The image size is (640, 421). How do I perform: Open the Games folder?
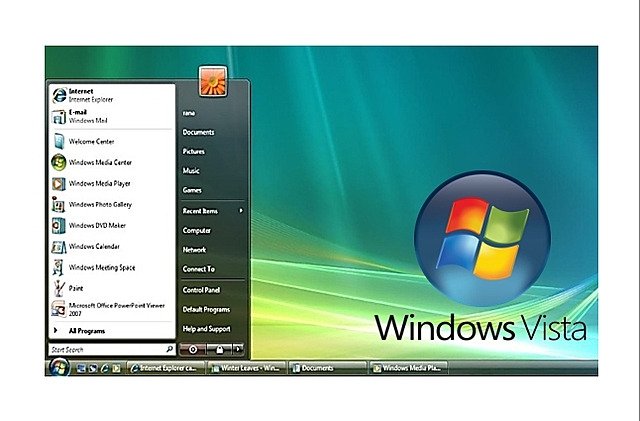click(192, 190)
